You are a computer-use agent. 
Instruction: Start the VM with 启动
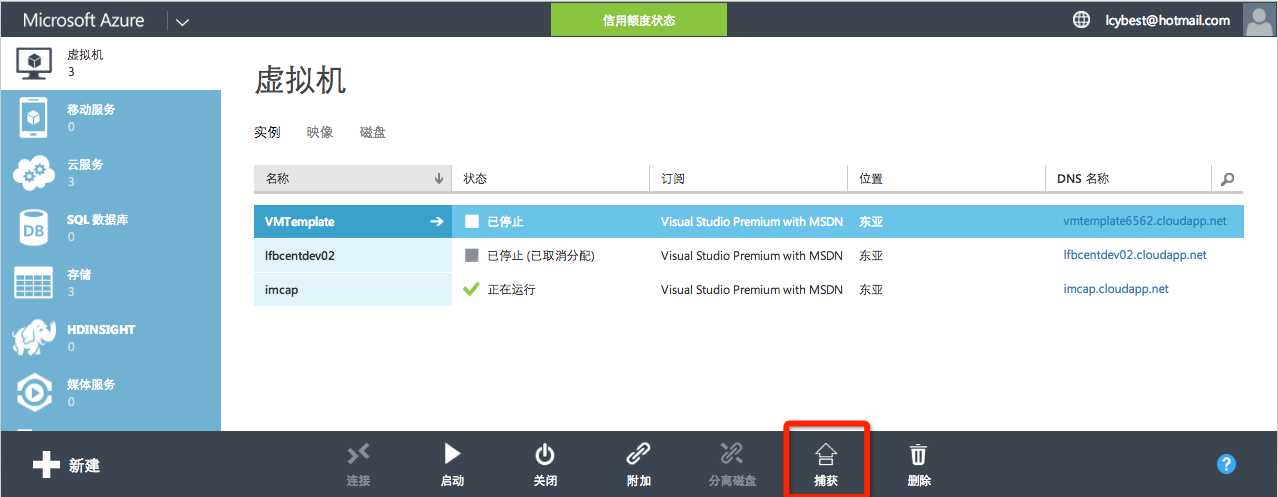pos(452,465)
